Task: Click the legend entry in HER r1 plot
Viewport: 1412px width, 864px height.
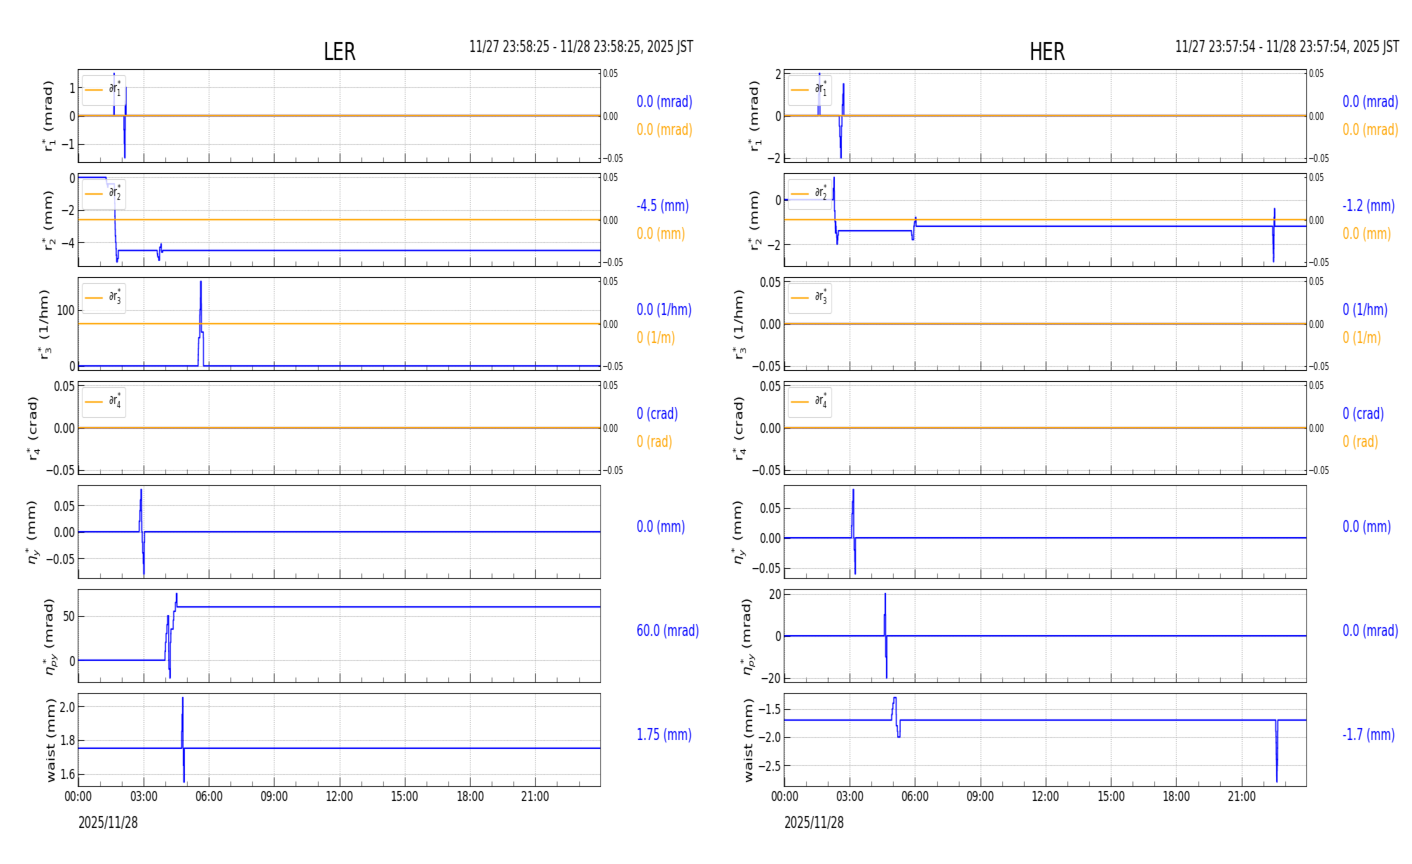Action: click(x=809, y=89)
